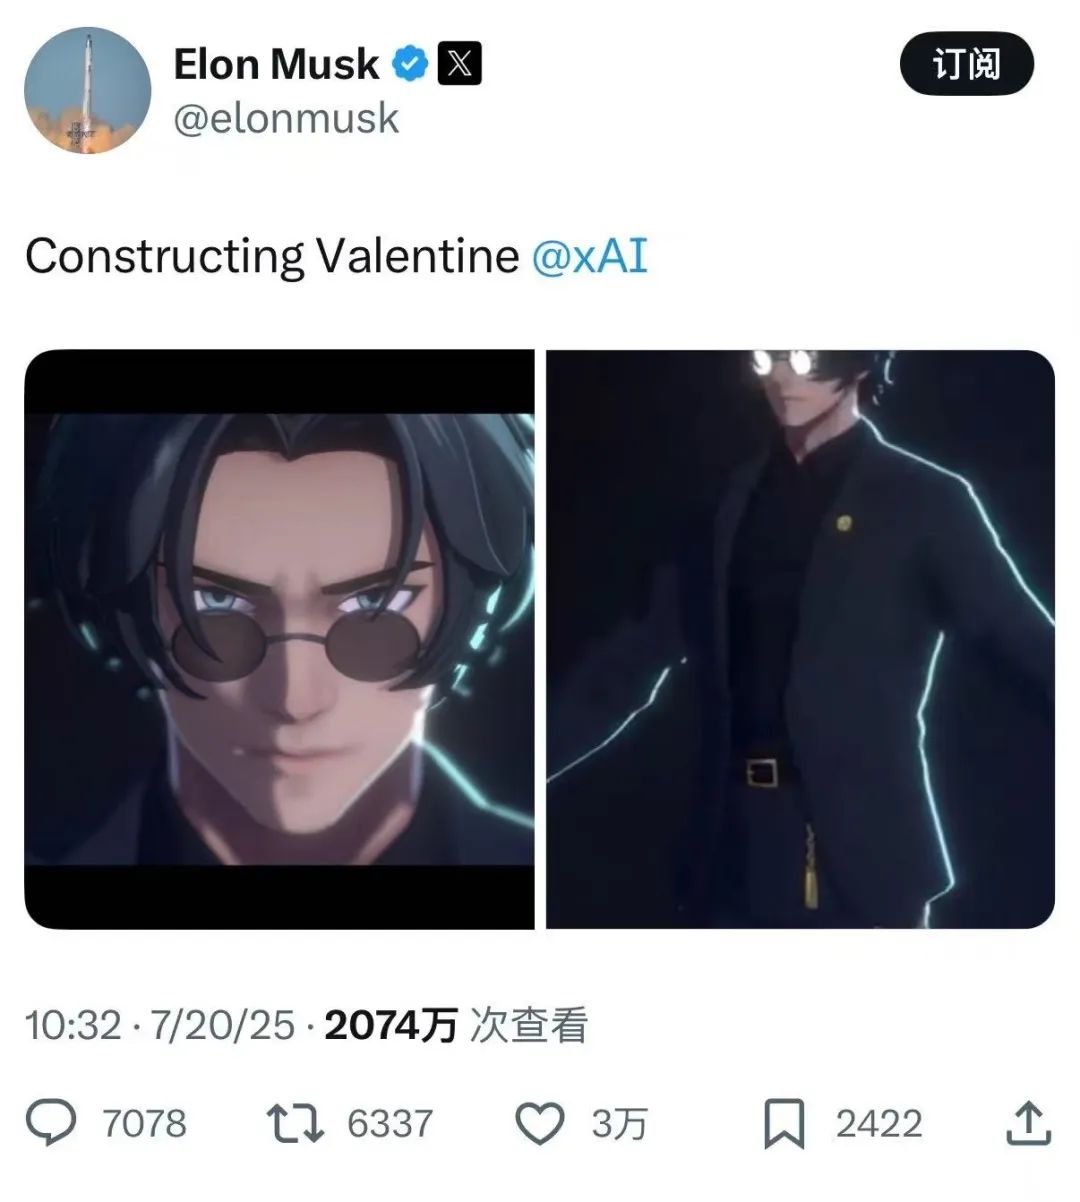Click the X affiliate badge icon
Screen dimensions: 1080x1202
459,64
